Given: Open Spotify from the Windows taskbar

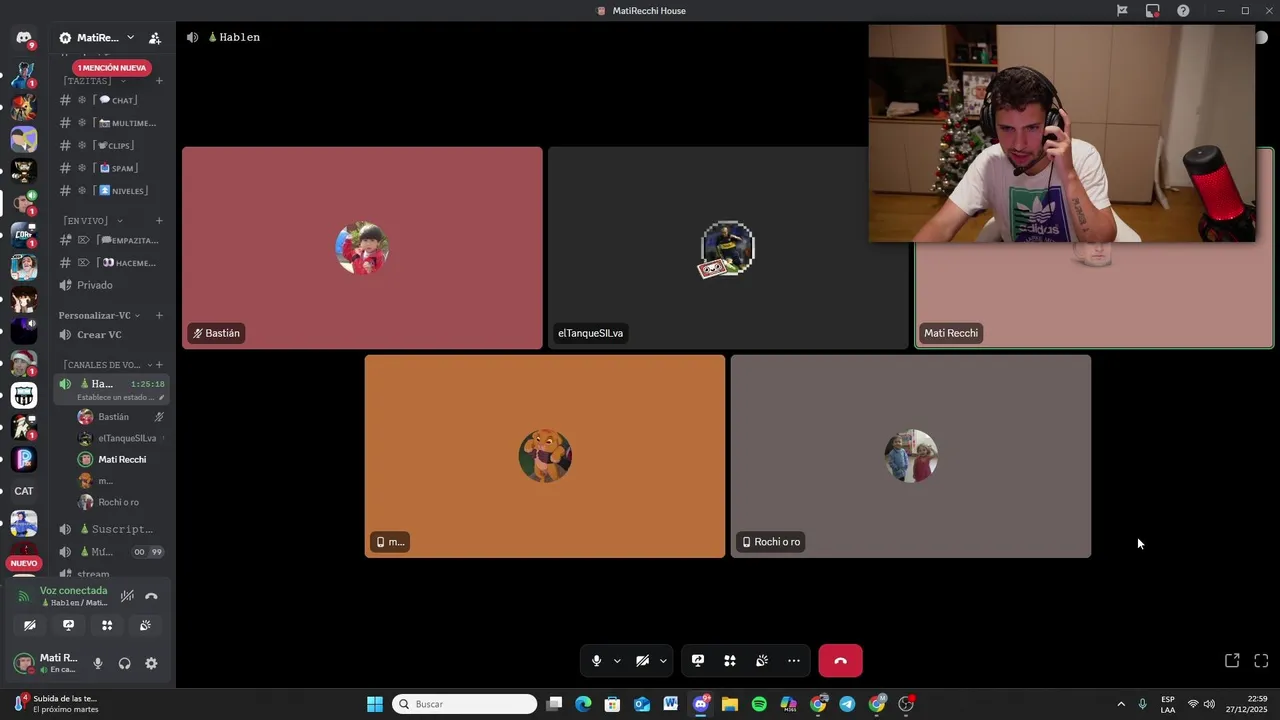Looking at the screenshot, I should [x=759, y=704].
